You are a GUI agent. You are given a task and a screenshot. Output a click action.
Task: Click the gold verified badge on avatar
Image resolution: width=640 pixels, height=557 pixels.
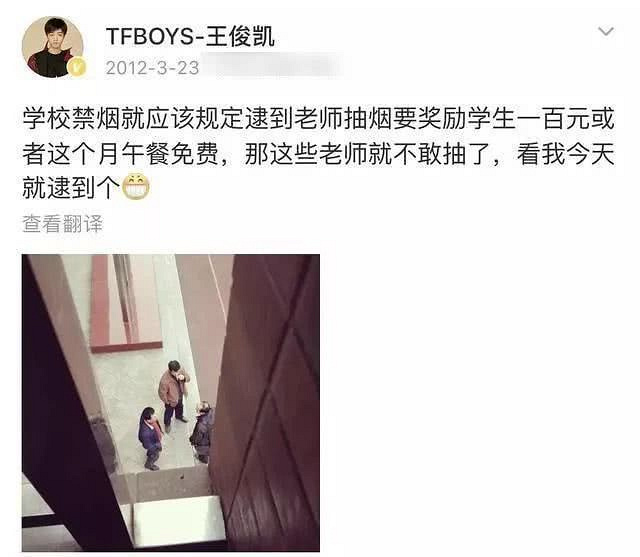[77, 67]
